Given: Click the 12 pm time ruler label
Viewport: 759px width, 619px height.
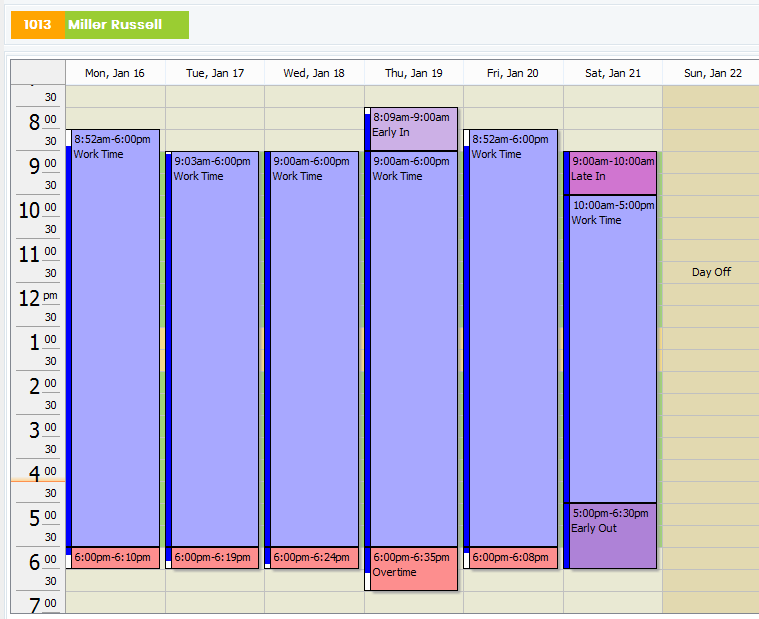Looking at the screenshot, I should [38, 298].
